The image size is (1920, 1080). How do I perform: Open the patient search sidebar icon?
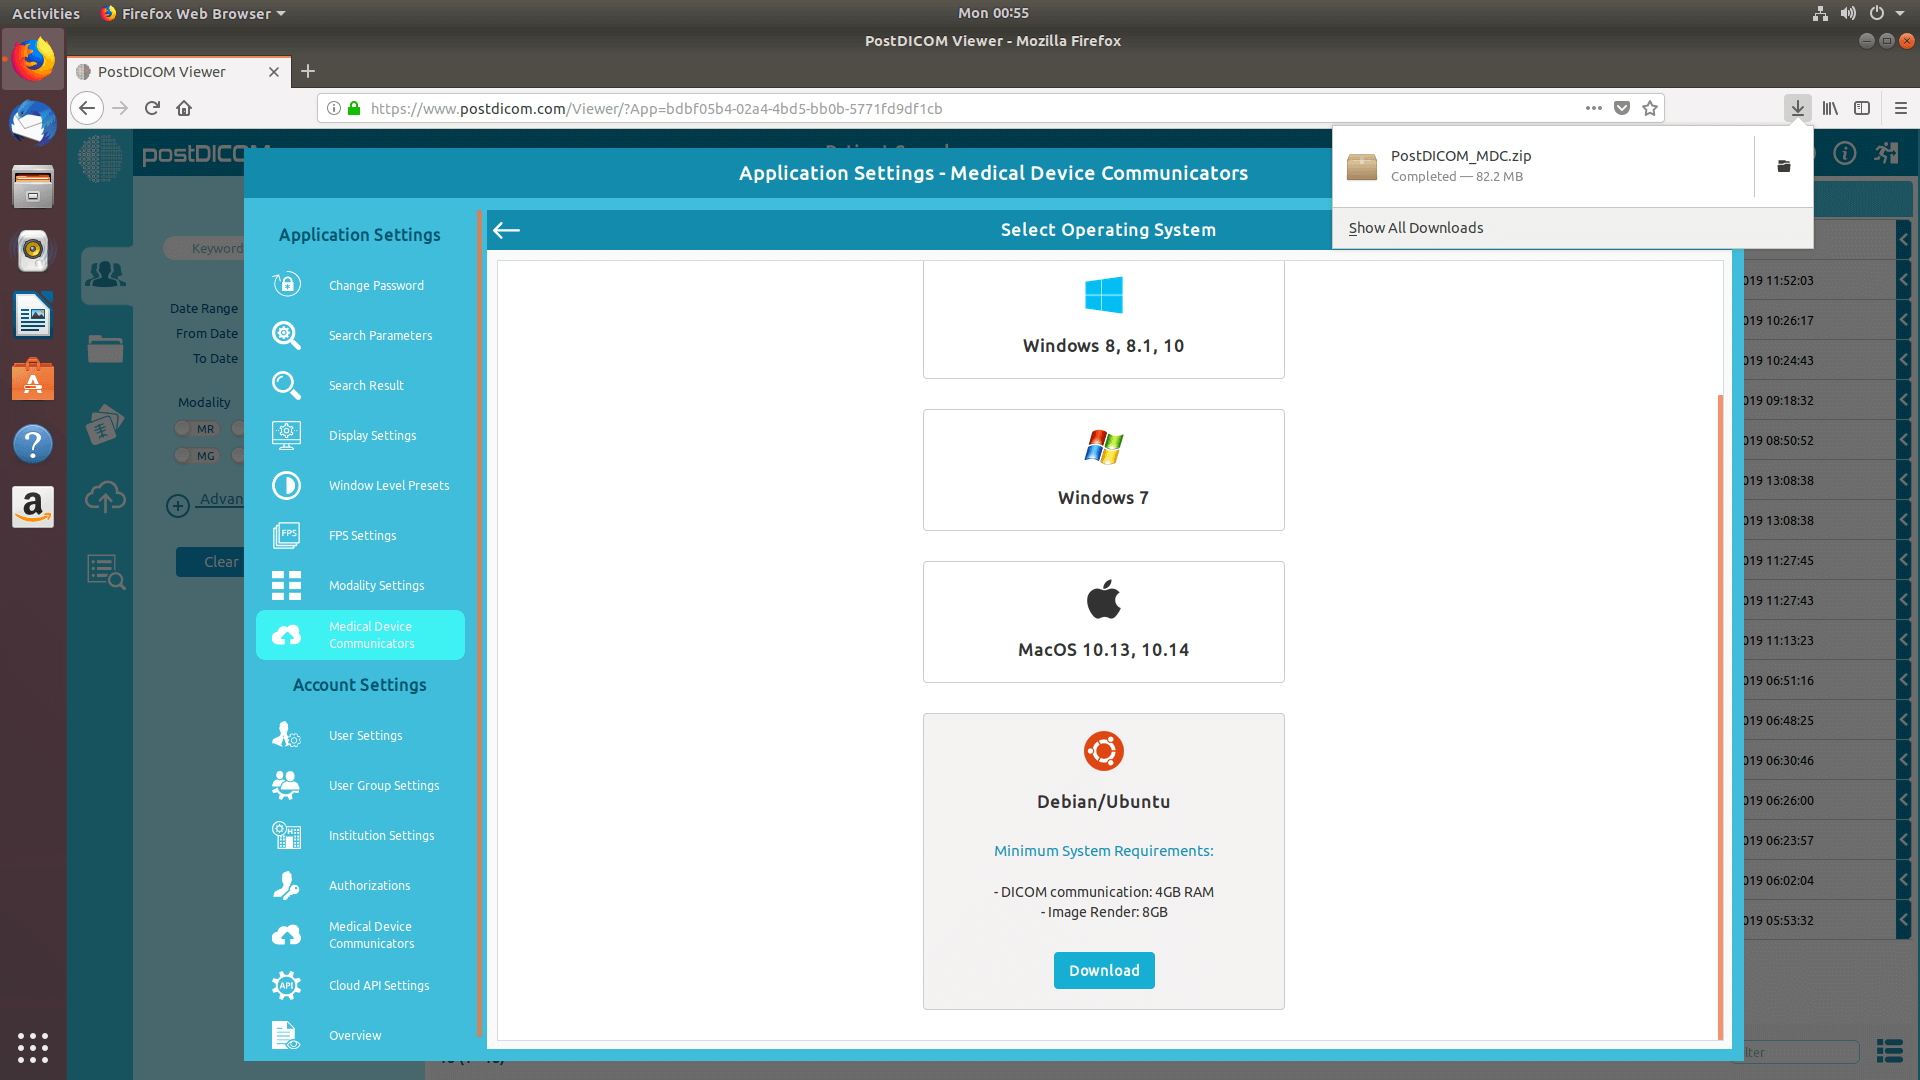(x=105, y=276)
